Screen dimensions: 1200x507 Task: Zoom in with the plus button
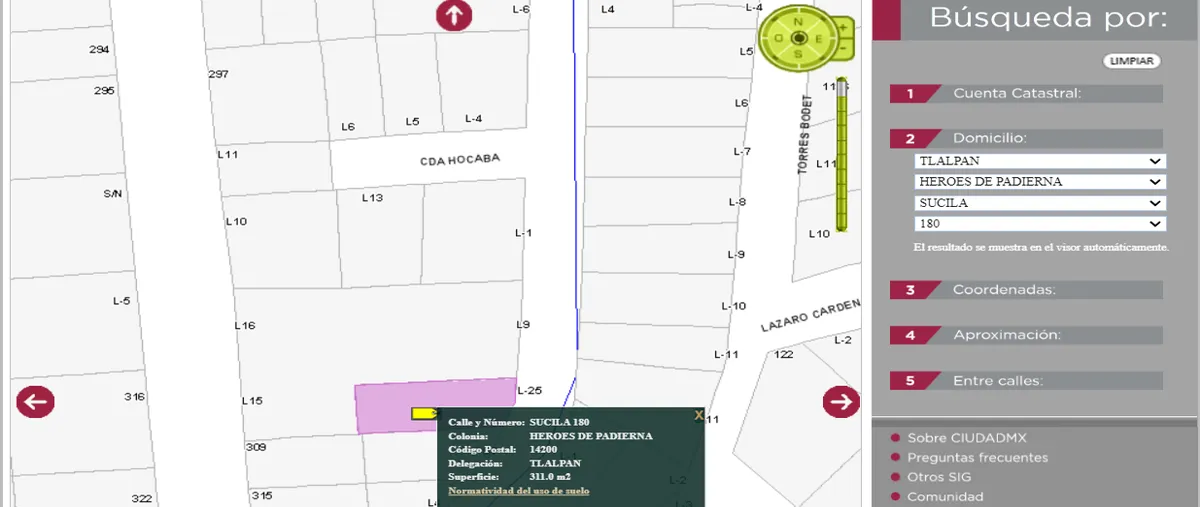coord(843,27)
